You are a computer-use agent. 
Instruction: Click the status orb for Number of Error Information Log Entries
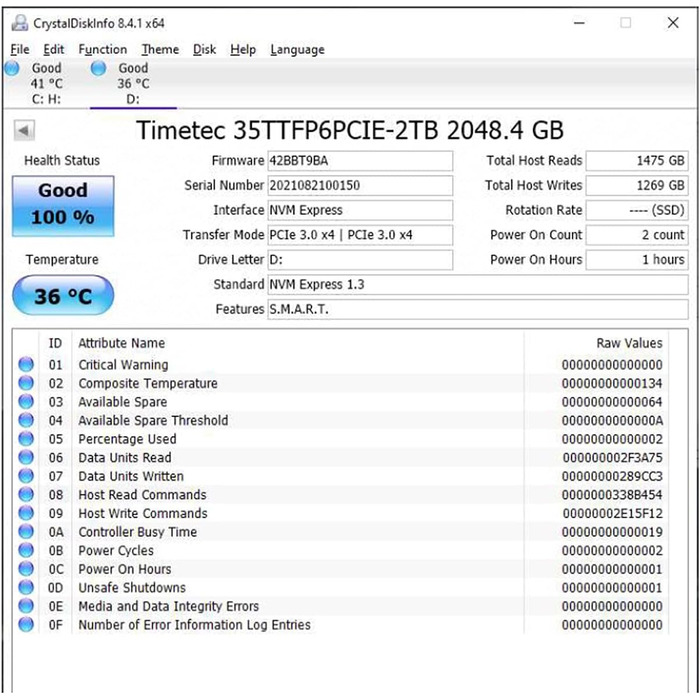tap(26, 625)
